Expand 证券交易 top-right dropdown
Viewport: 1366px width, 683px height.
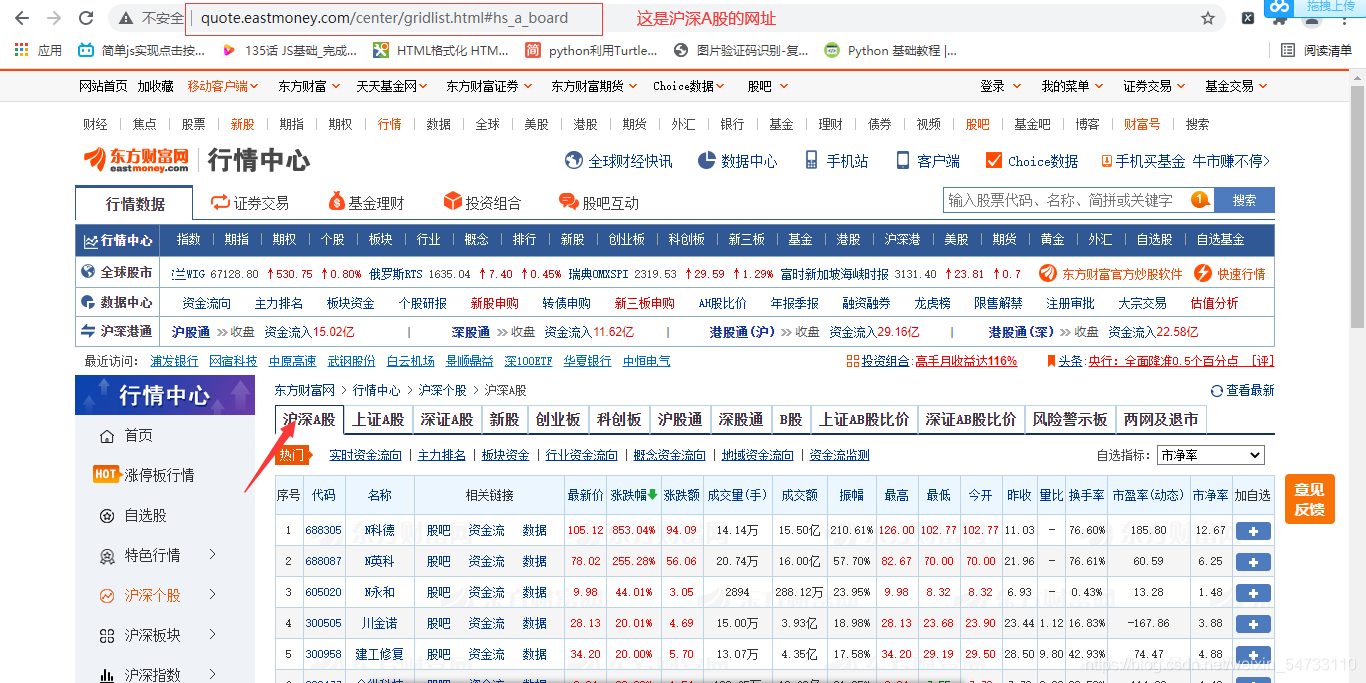1154,87
